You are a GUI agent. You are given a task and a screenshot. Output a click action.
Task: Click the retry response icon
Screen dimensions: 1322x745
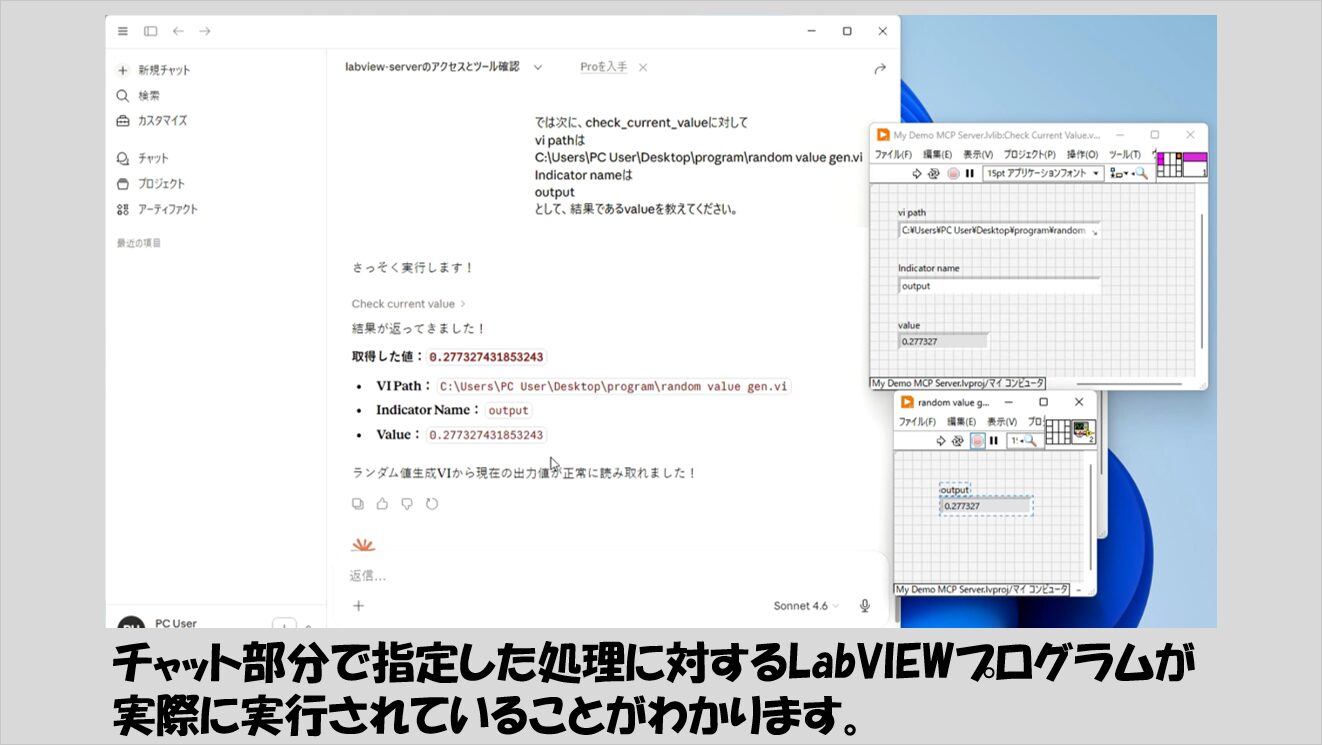click(x=432, y=504)
